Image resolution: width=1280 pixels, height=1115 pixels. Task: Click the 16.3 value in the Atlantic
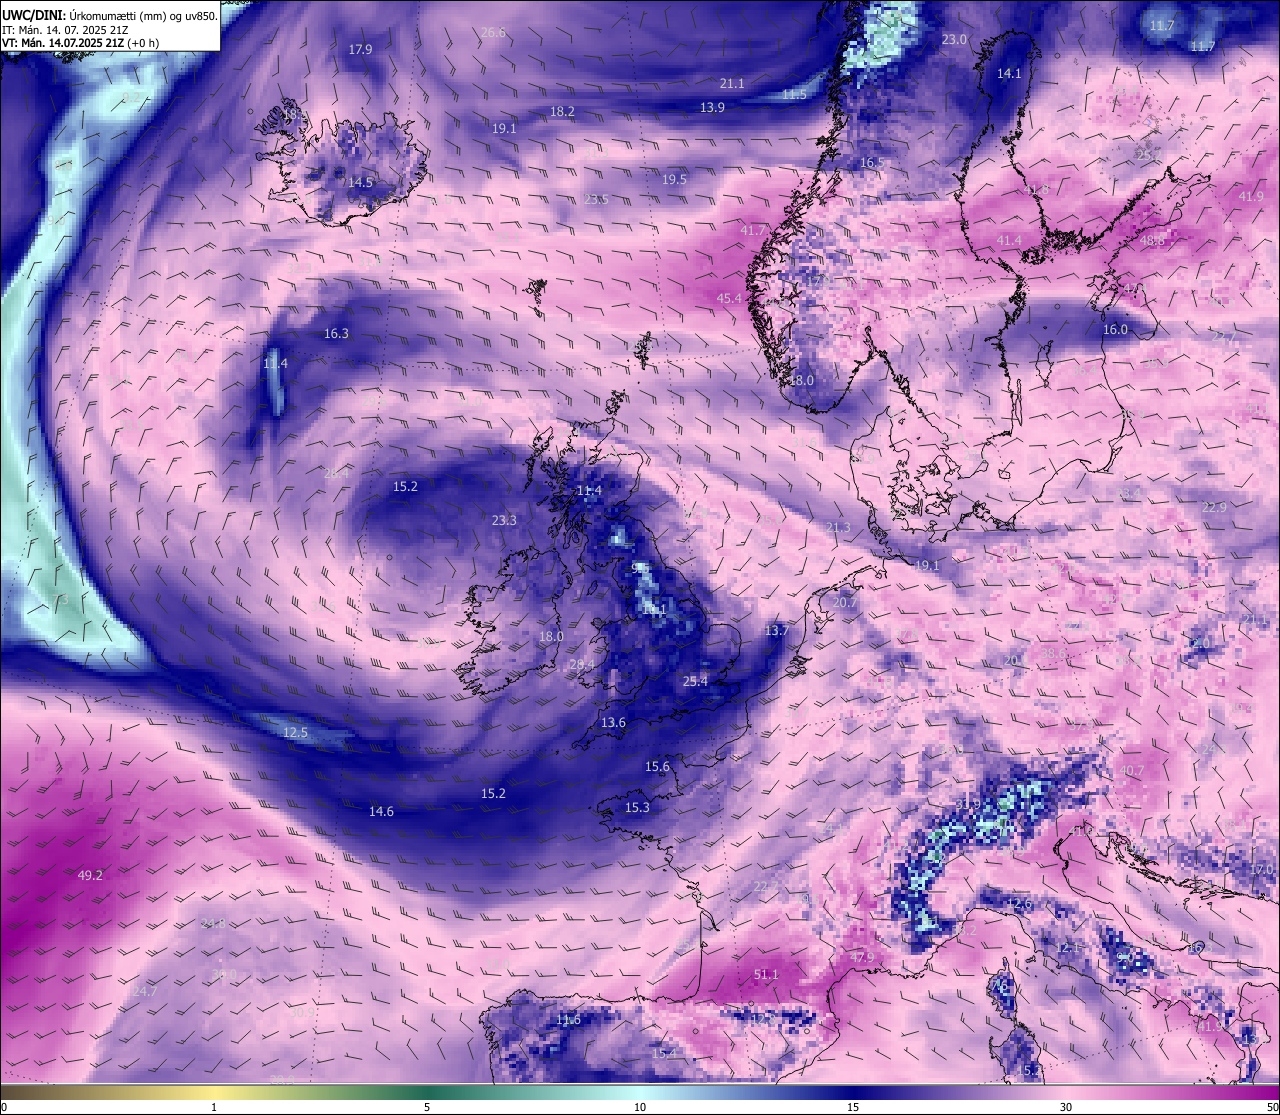pos(336,333)
